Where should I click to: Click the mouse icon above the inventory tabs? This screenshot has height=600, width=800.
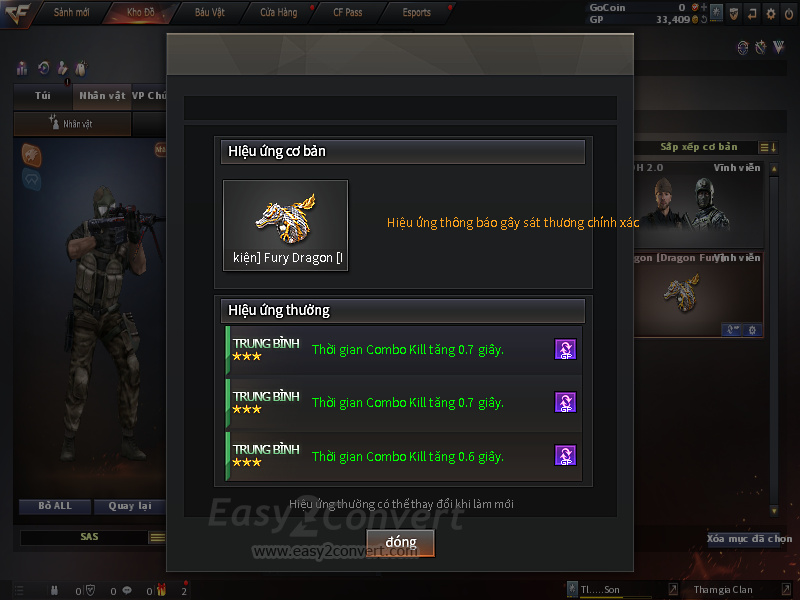81,68
